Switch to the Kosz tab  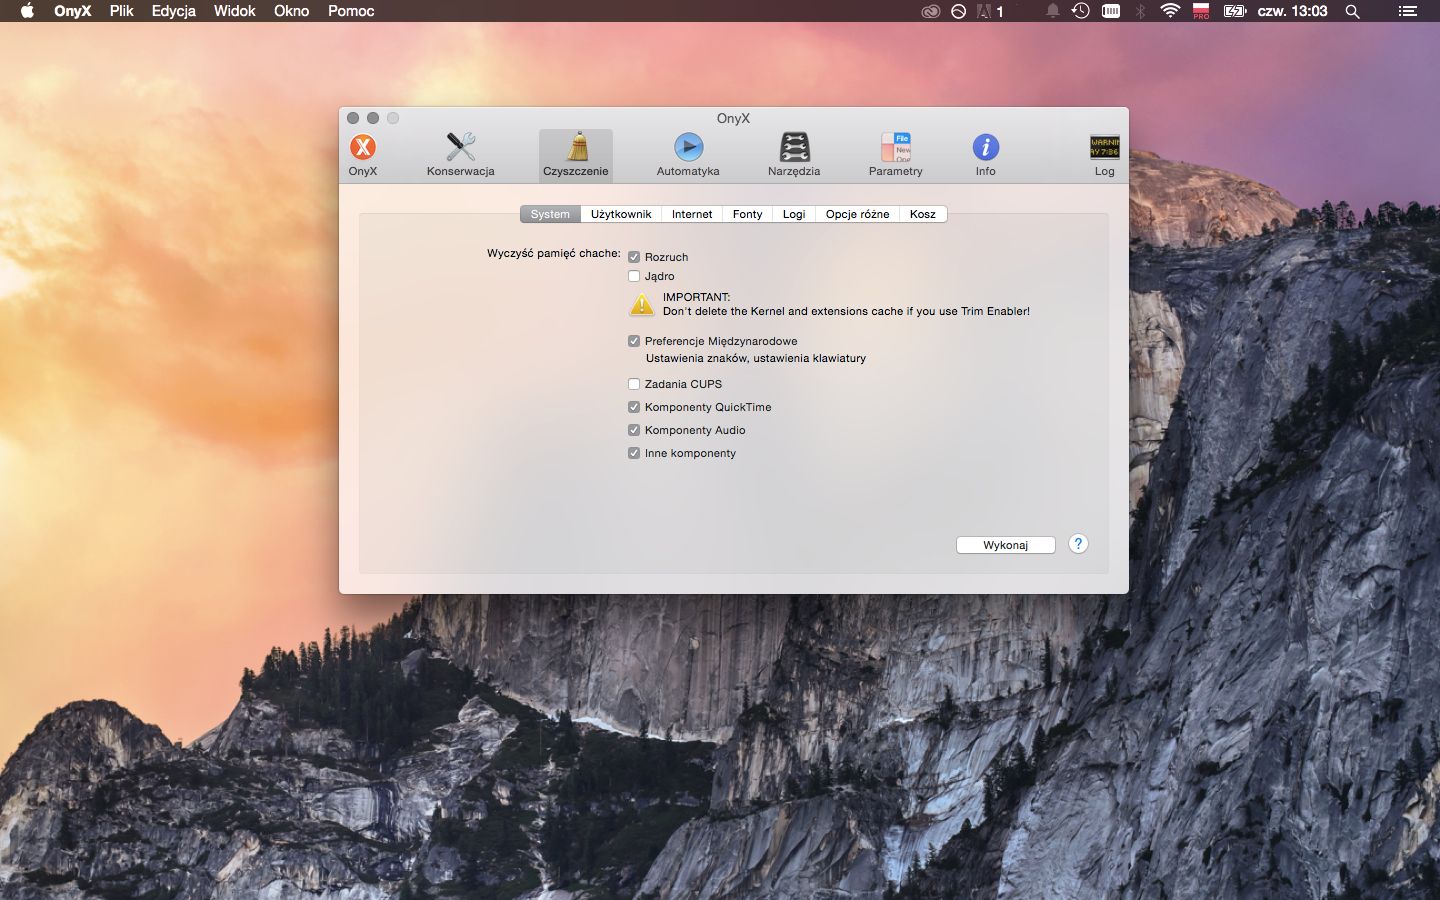tap(923, 214)
